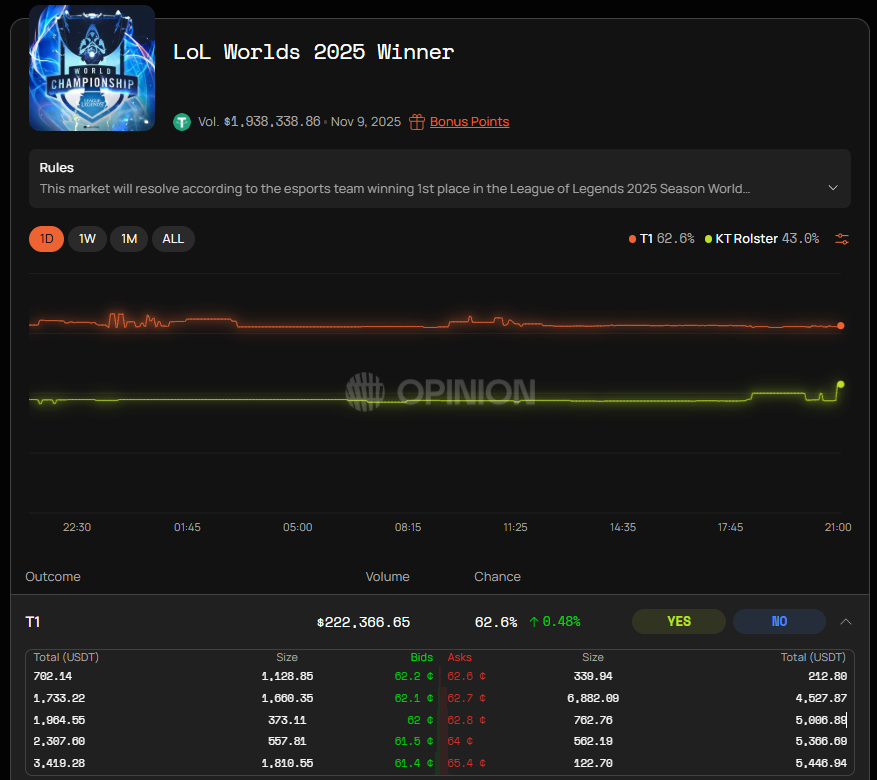877x780 pixels.
Task: Buy YES on T1
Action: [x=678, y=621]
